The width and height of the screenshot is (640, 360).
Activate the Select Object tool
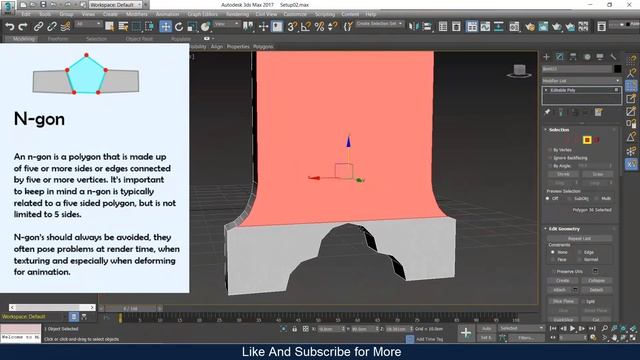(x=109, y=27)
